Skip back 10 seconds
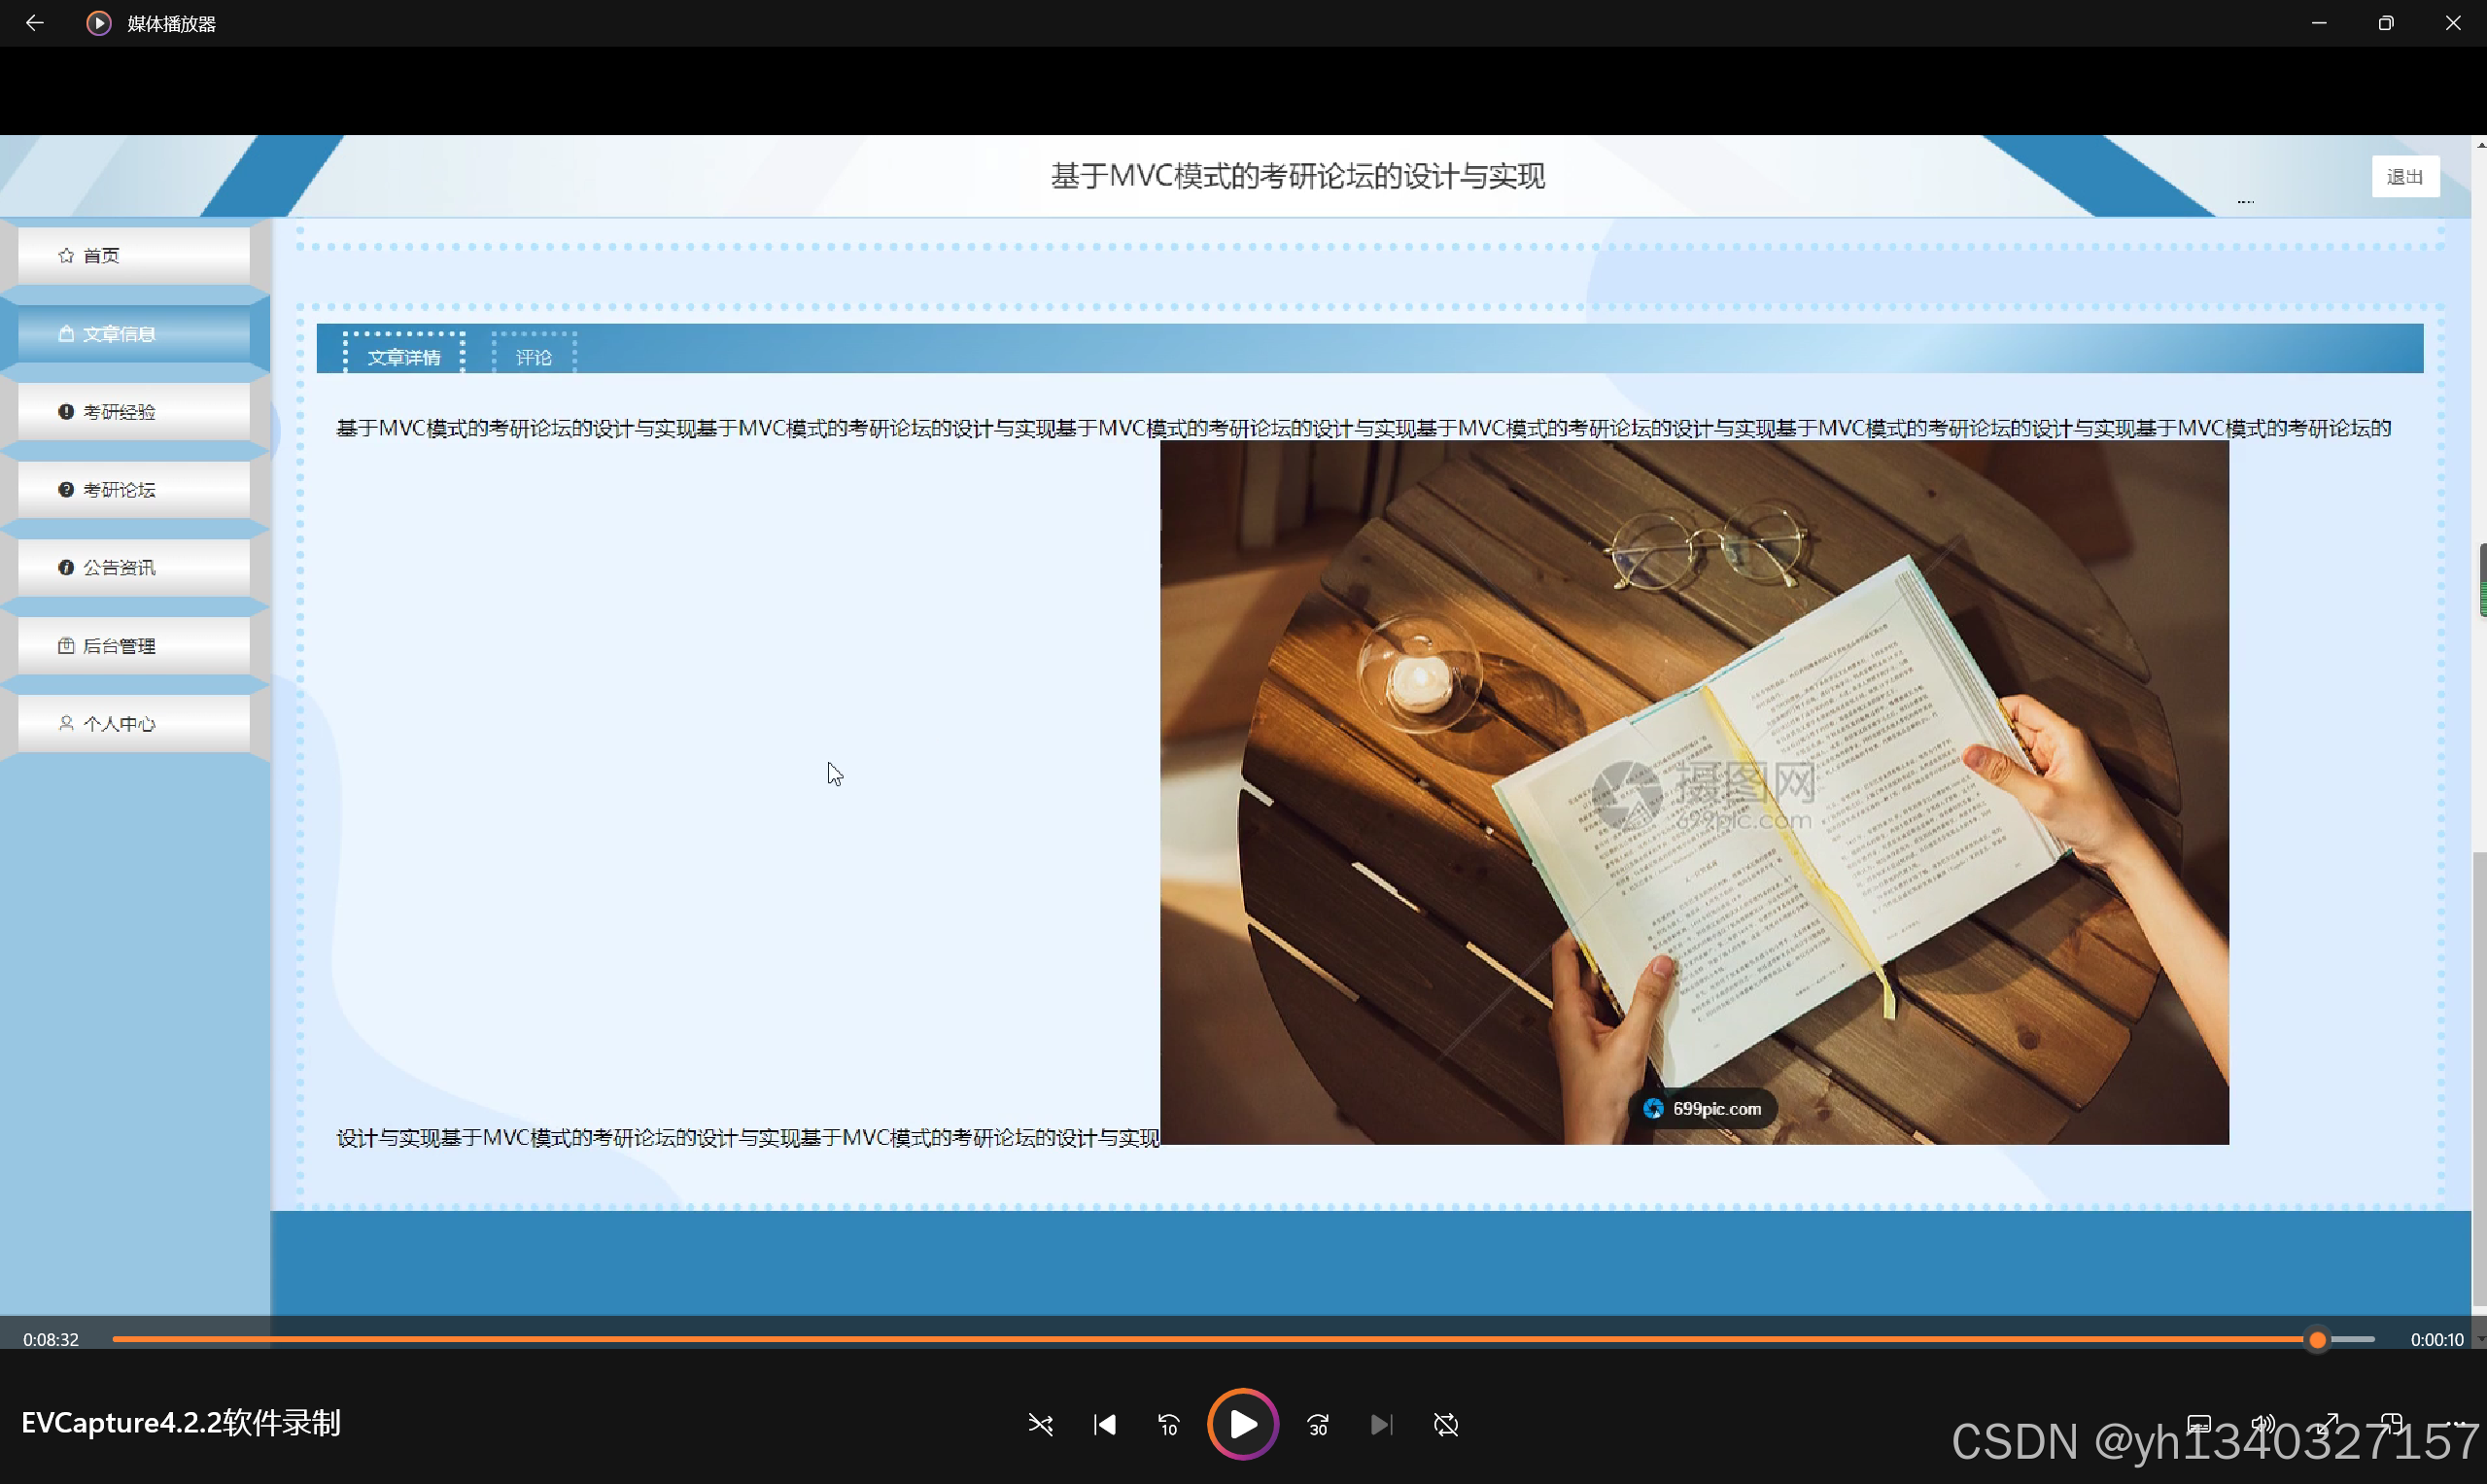This screenshot has height=1484, width=2487. click(x=1168, y=1424)
